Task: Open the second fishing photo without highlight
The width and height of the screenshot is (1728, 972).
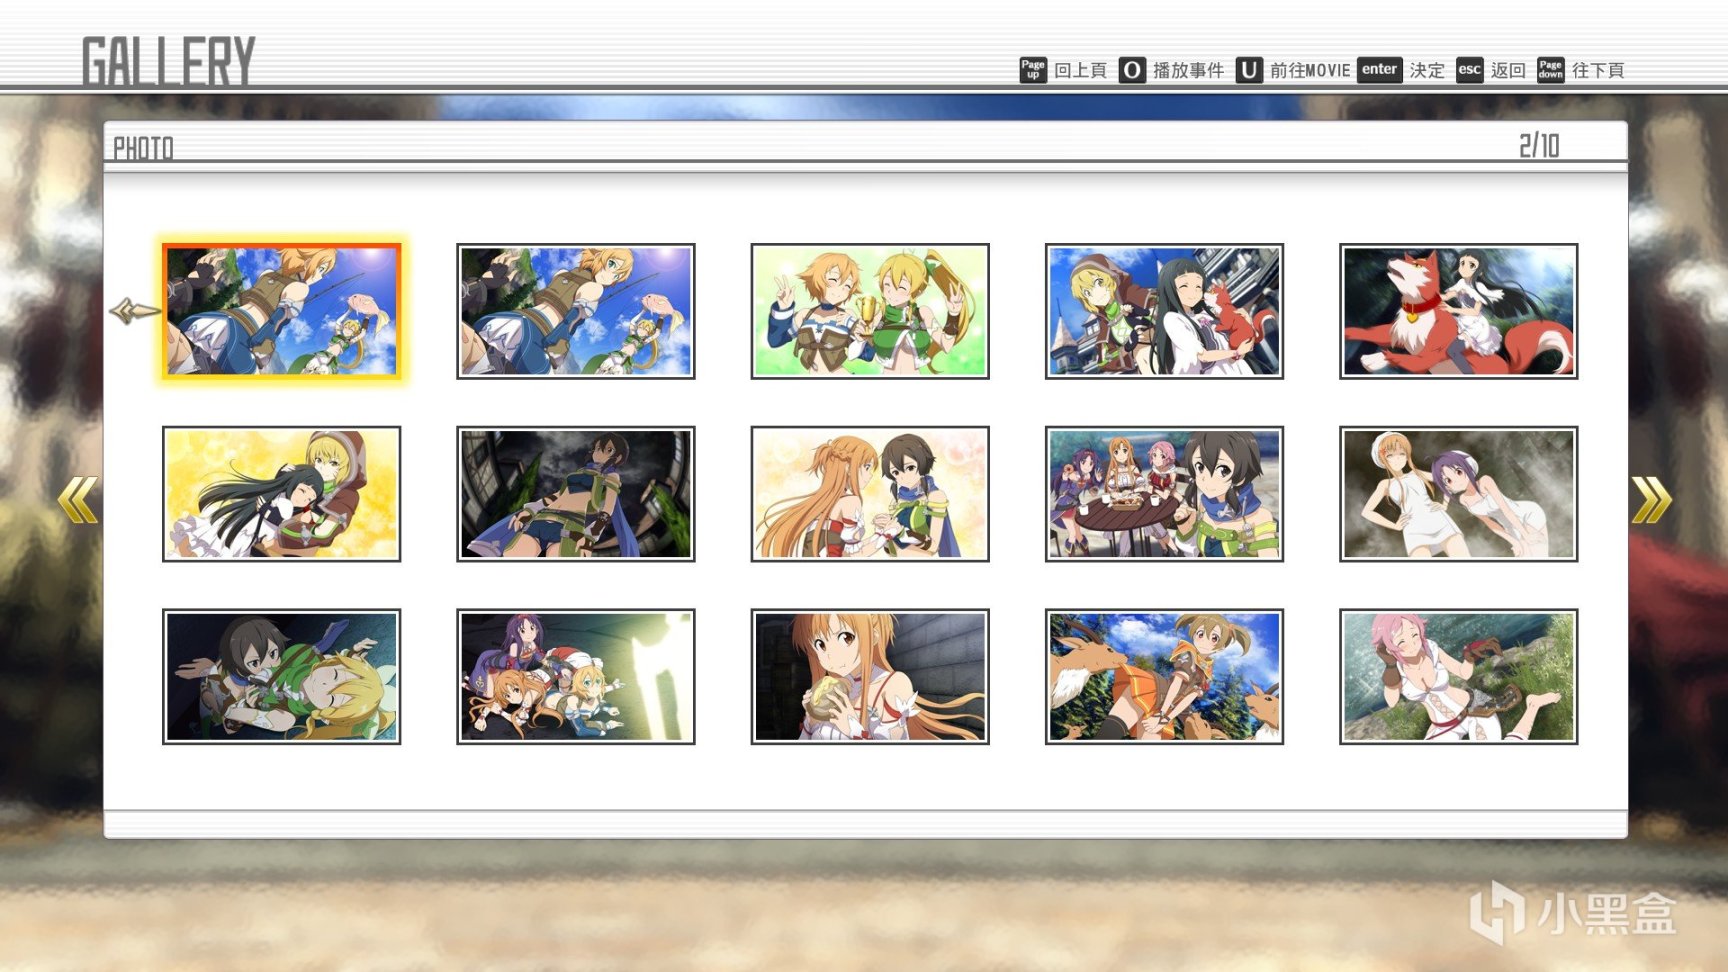Action: click(576, 311)
